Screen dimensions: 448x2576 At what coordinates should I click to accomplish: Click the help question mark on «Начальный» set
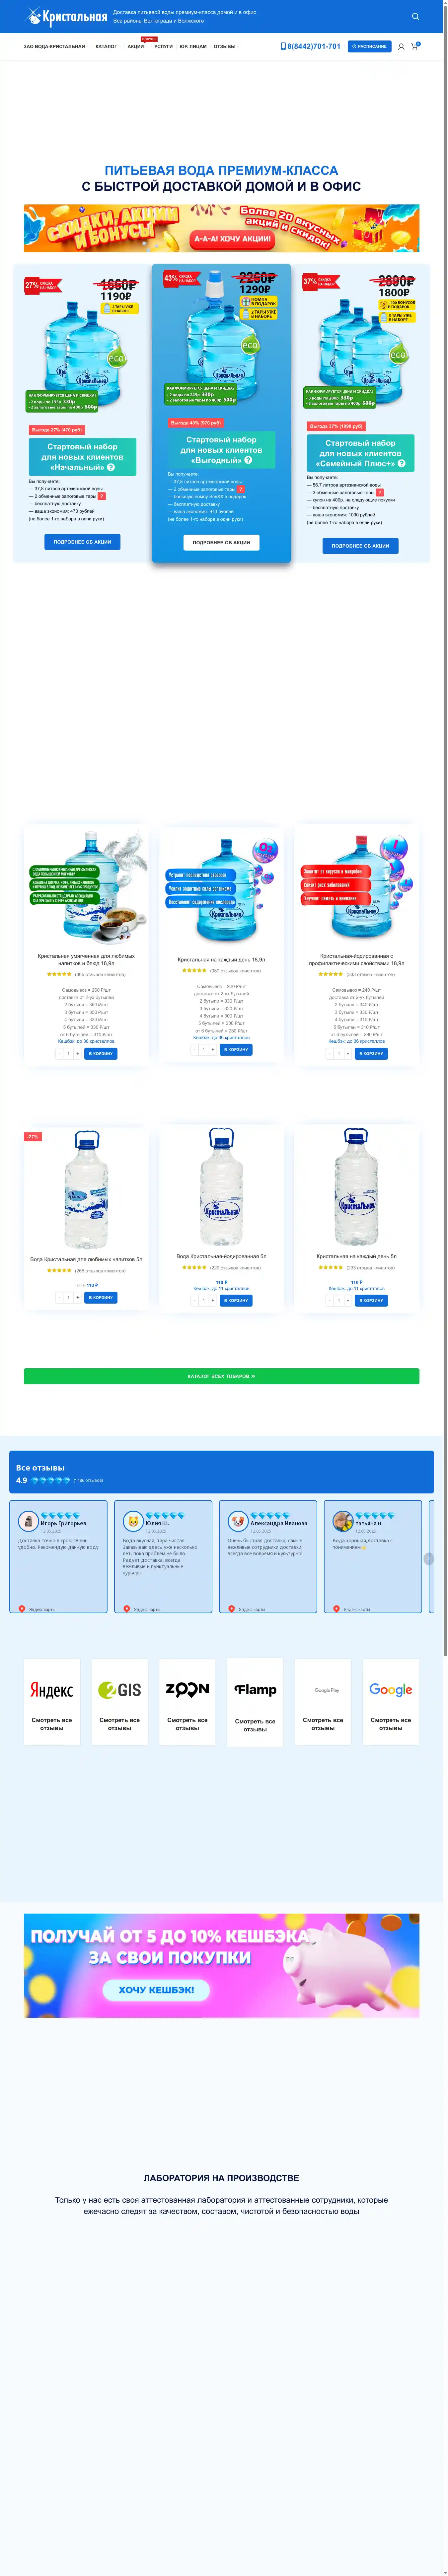click(111, 467)
